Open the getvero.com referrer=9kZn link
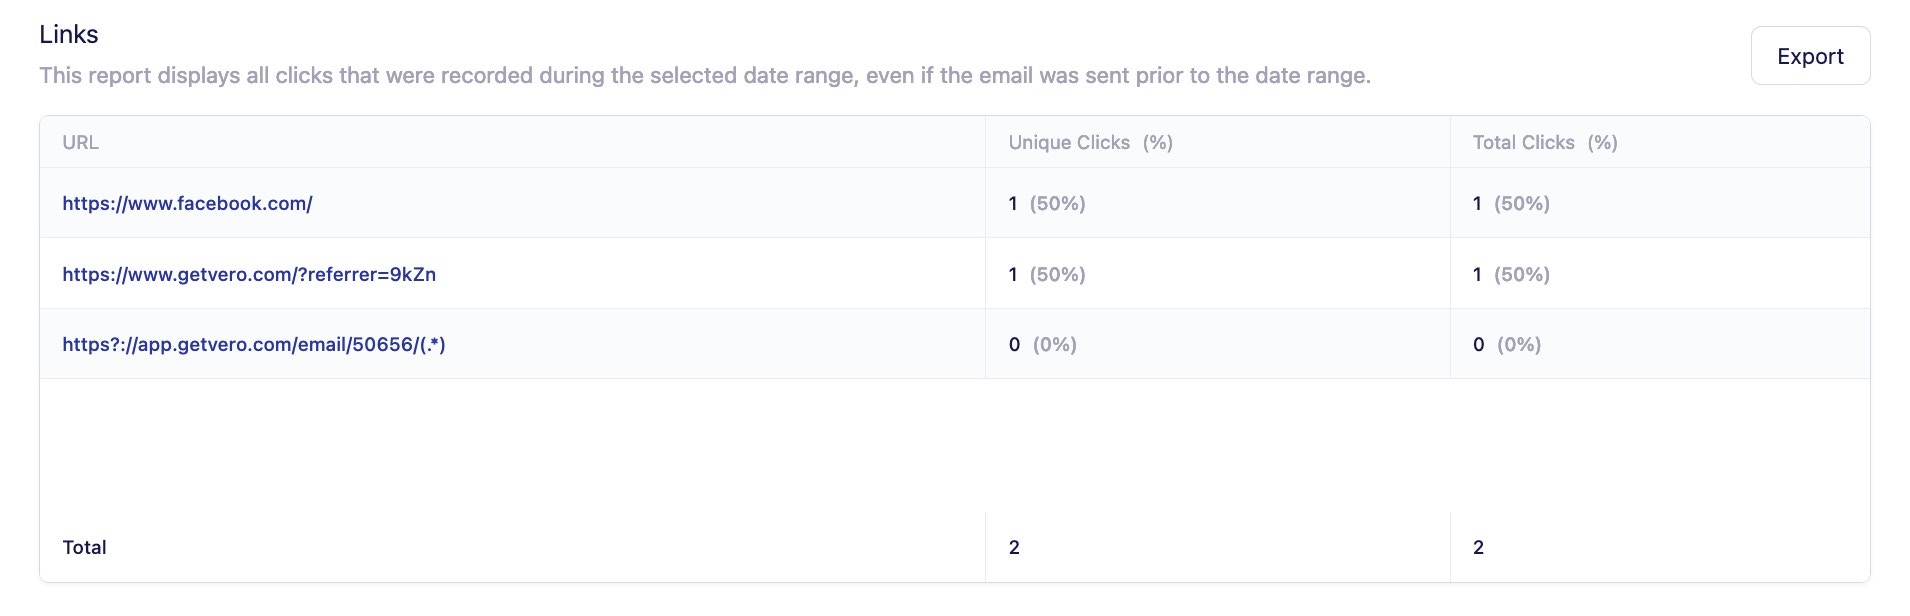Image resolution: width=1910 pixels, height=616 pixels. (249, 274)
